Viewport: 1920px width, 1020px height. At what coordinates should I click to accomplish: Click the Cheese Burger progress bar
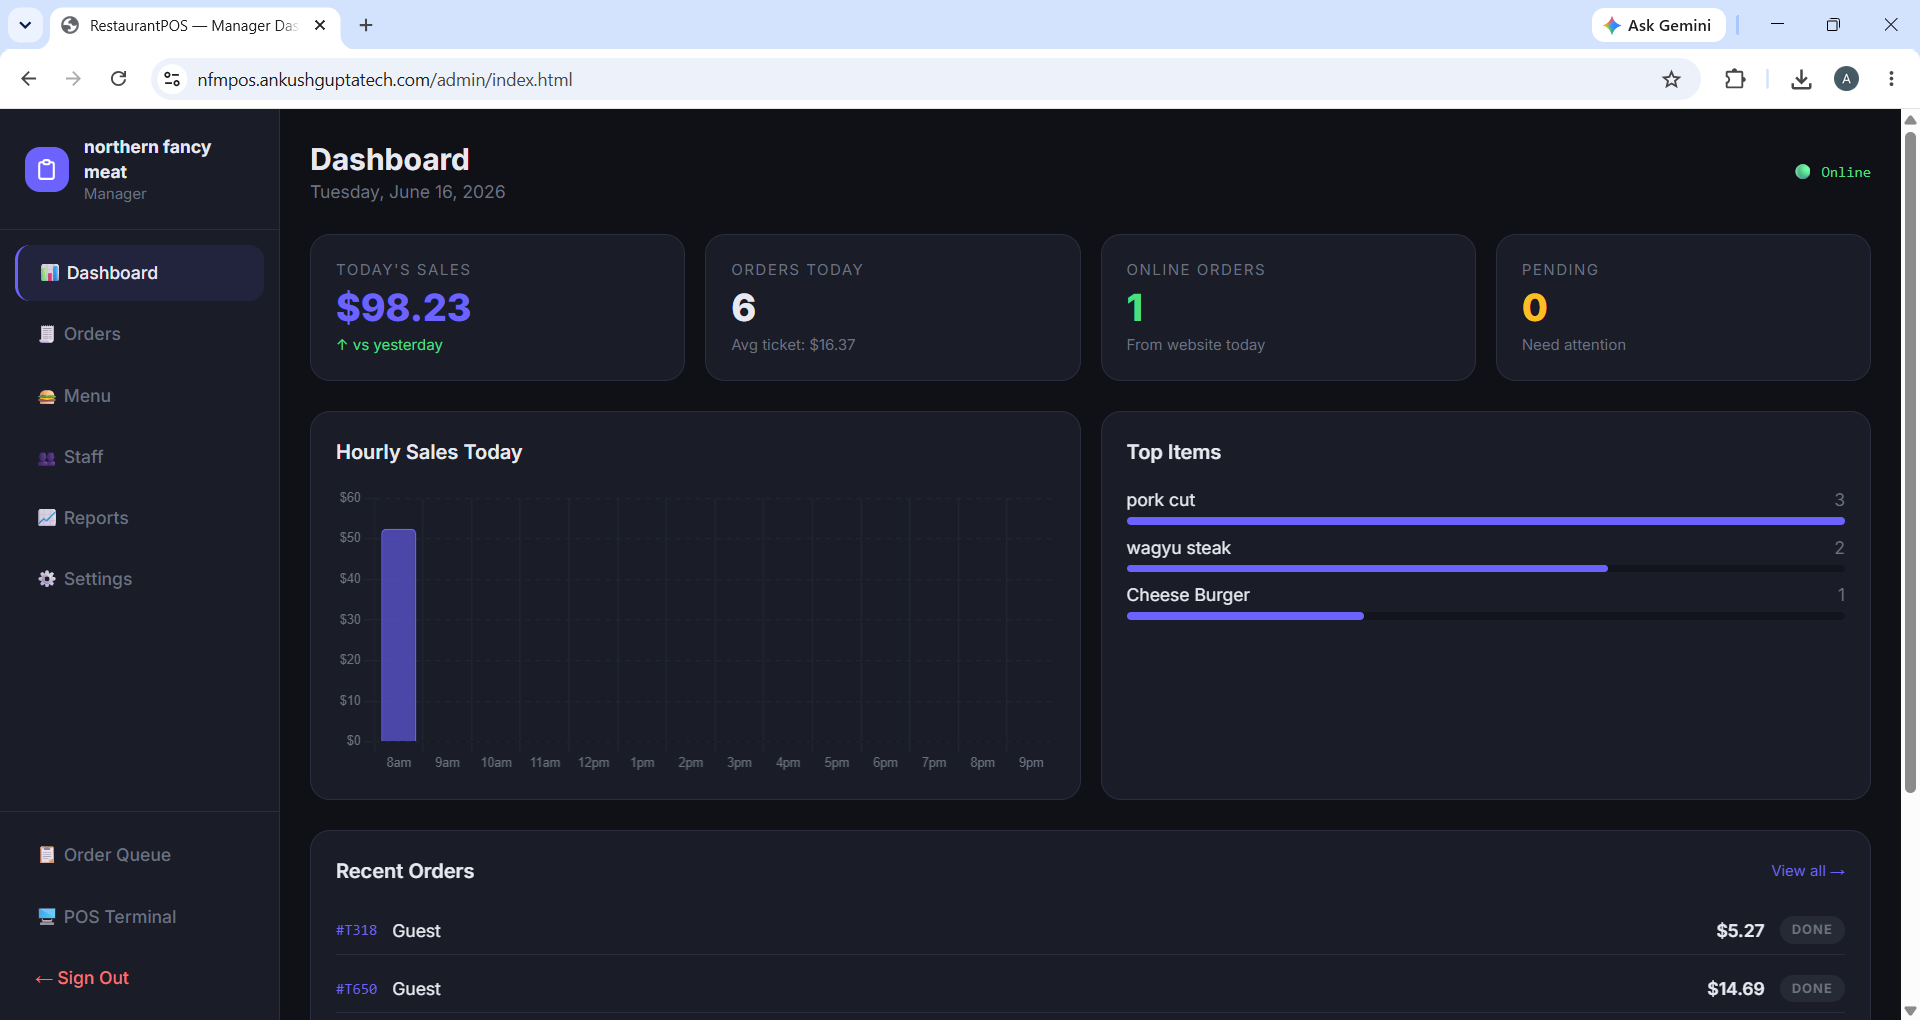coord(1485,616)
